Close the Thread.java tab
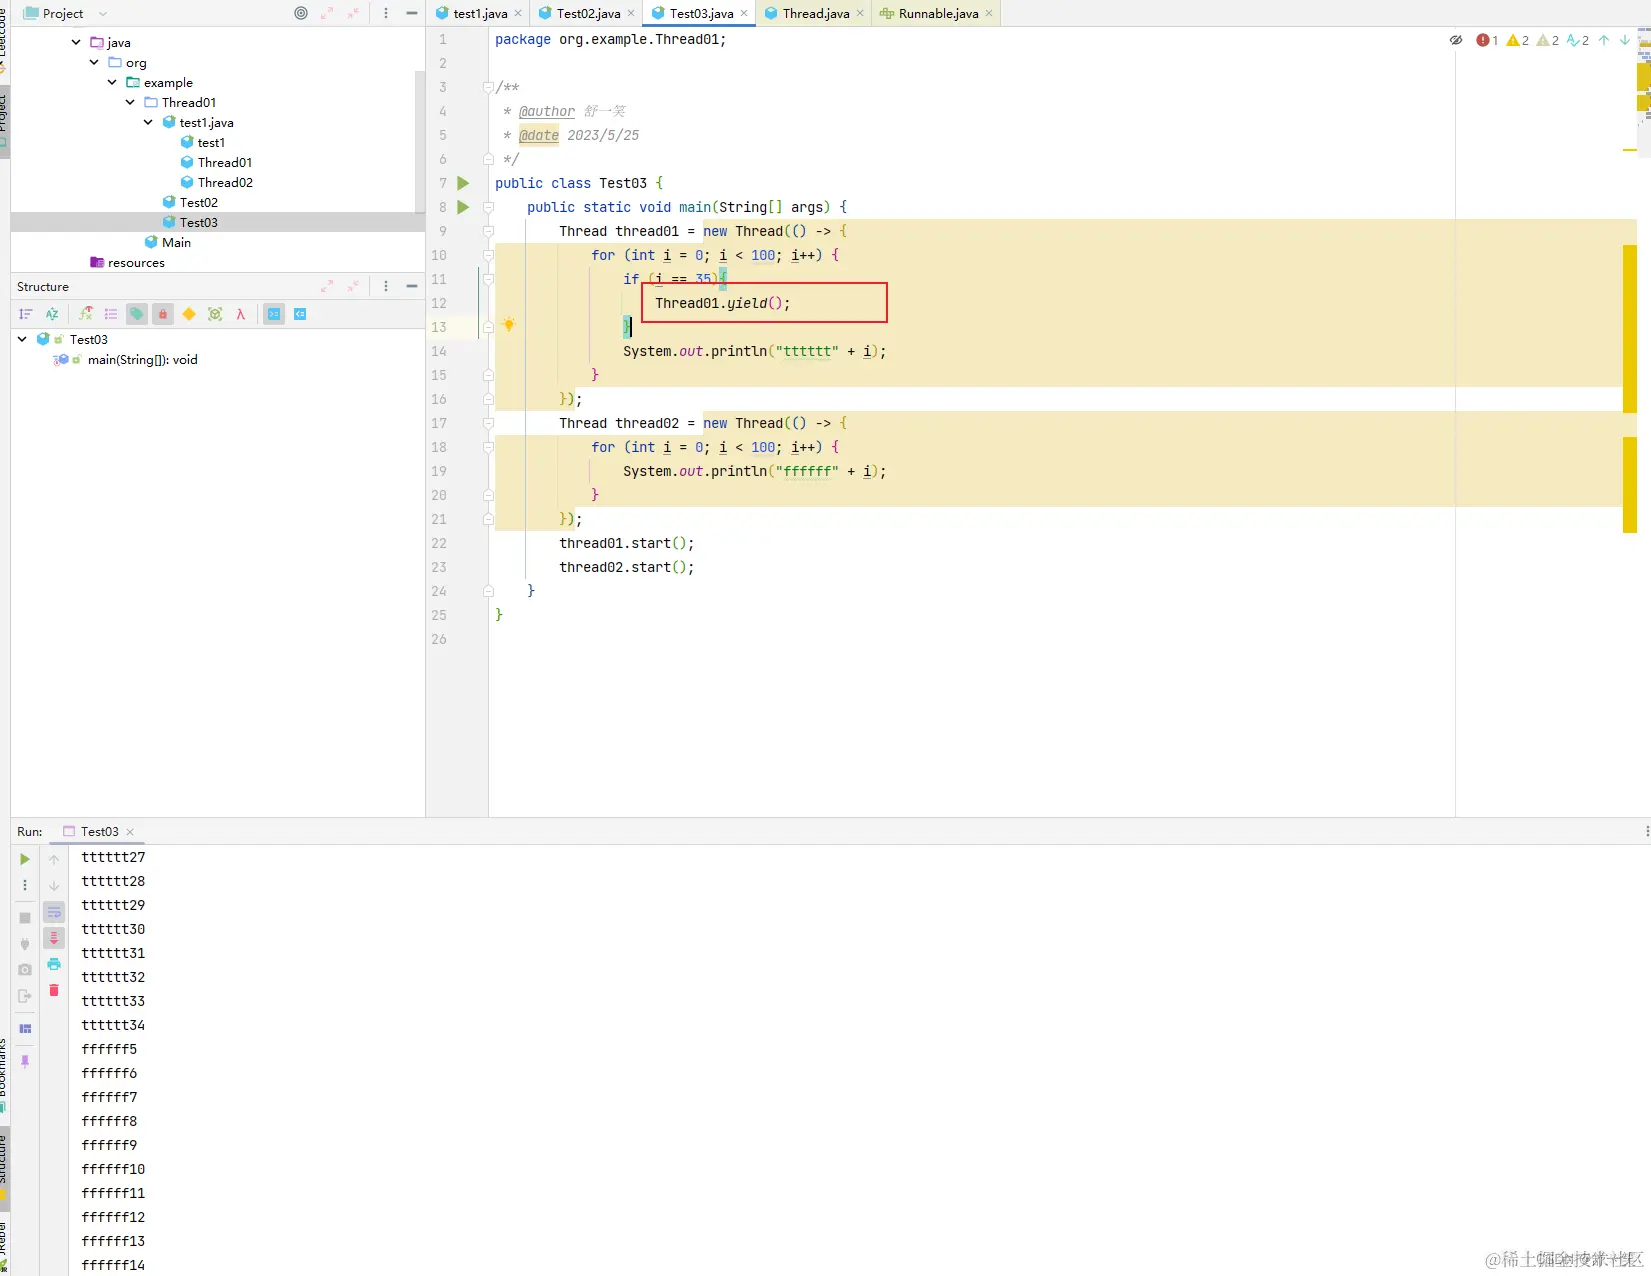The image size is (1651, 1276). pyautogui.click(x=860, y=13)
